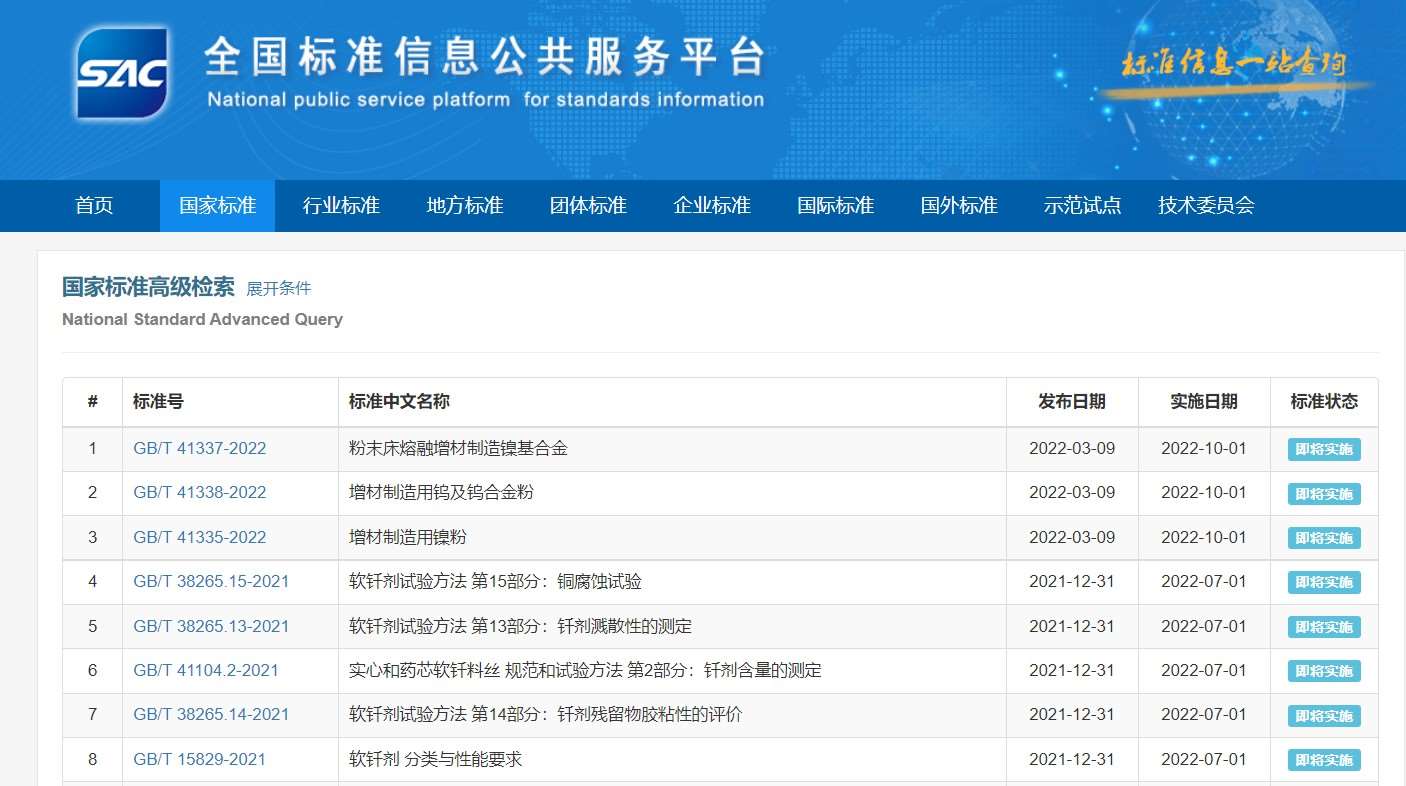Select the 团体标准 navigation item

[x=588, y=206]
